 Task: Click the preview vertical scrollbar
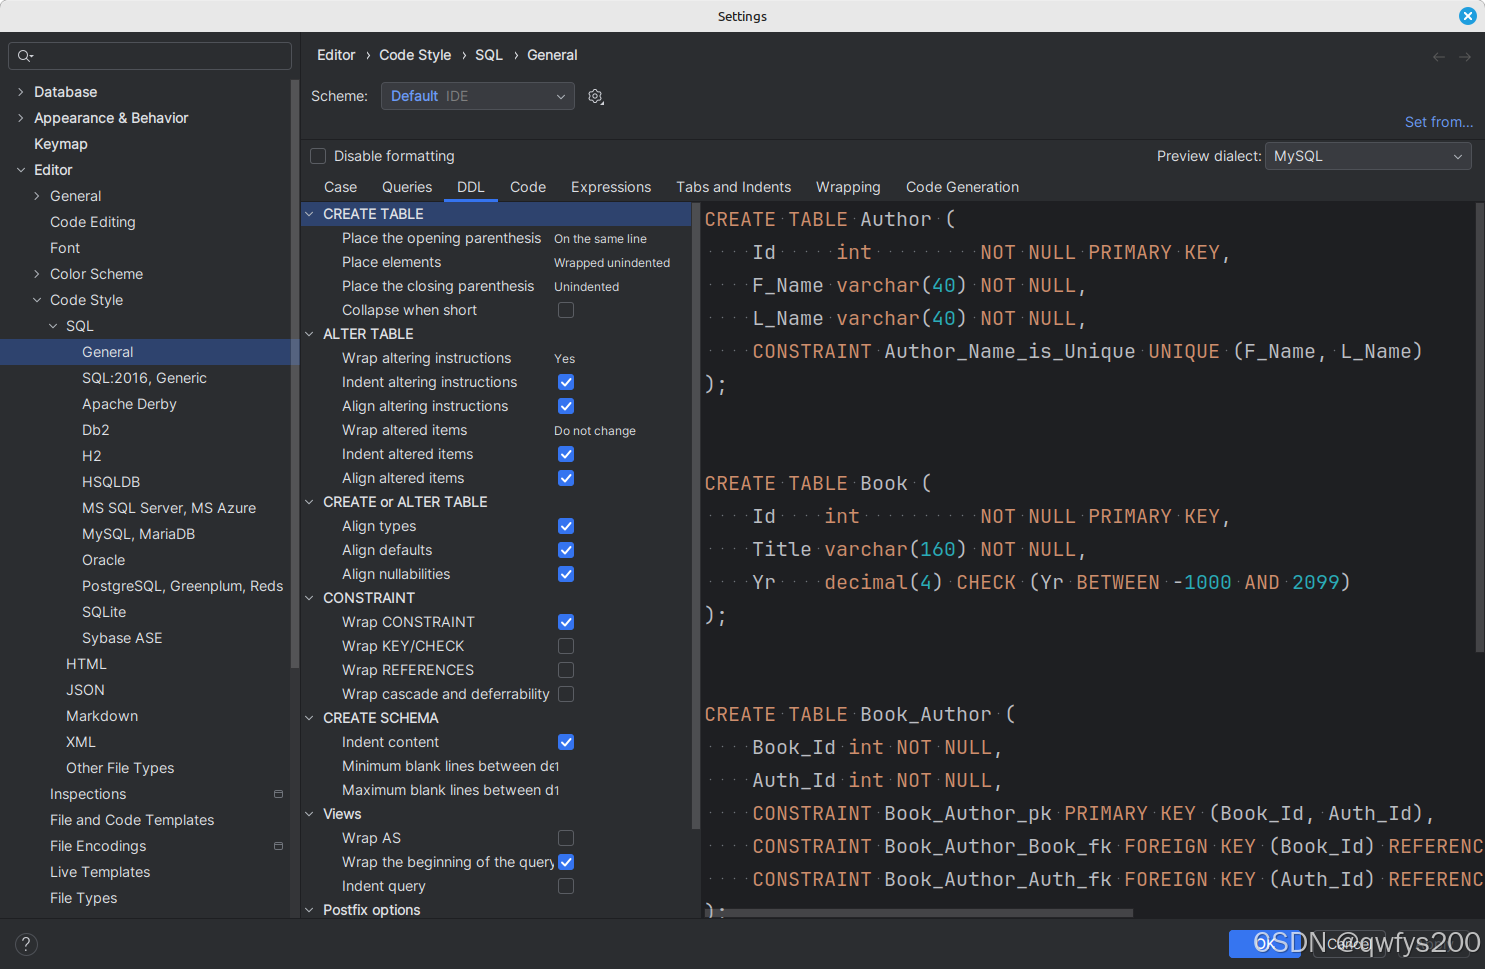coord(1479,428)
